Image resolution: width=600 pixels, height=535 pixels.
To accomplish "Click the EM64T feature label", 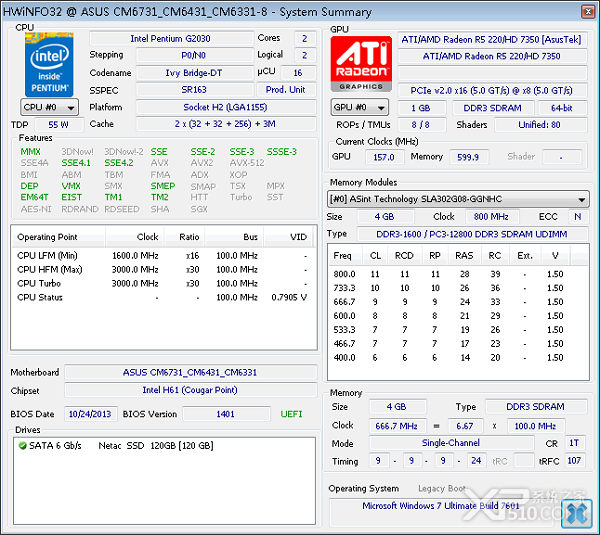I will [x=34, y=197].
